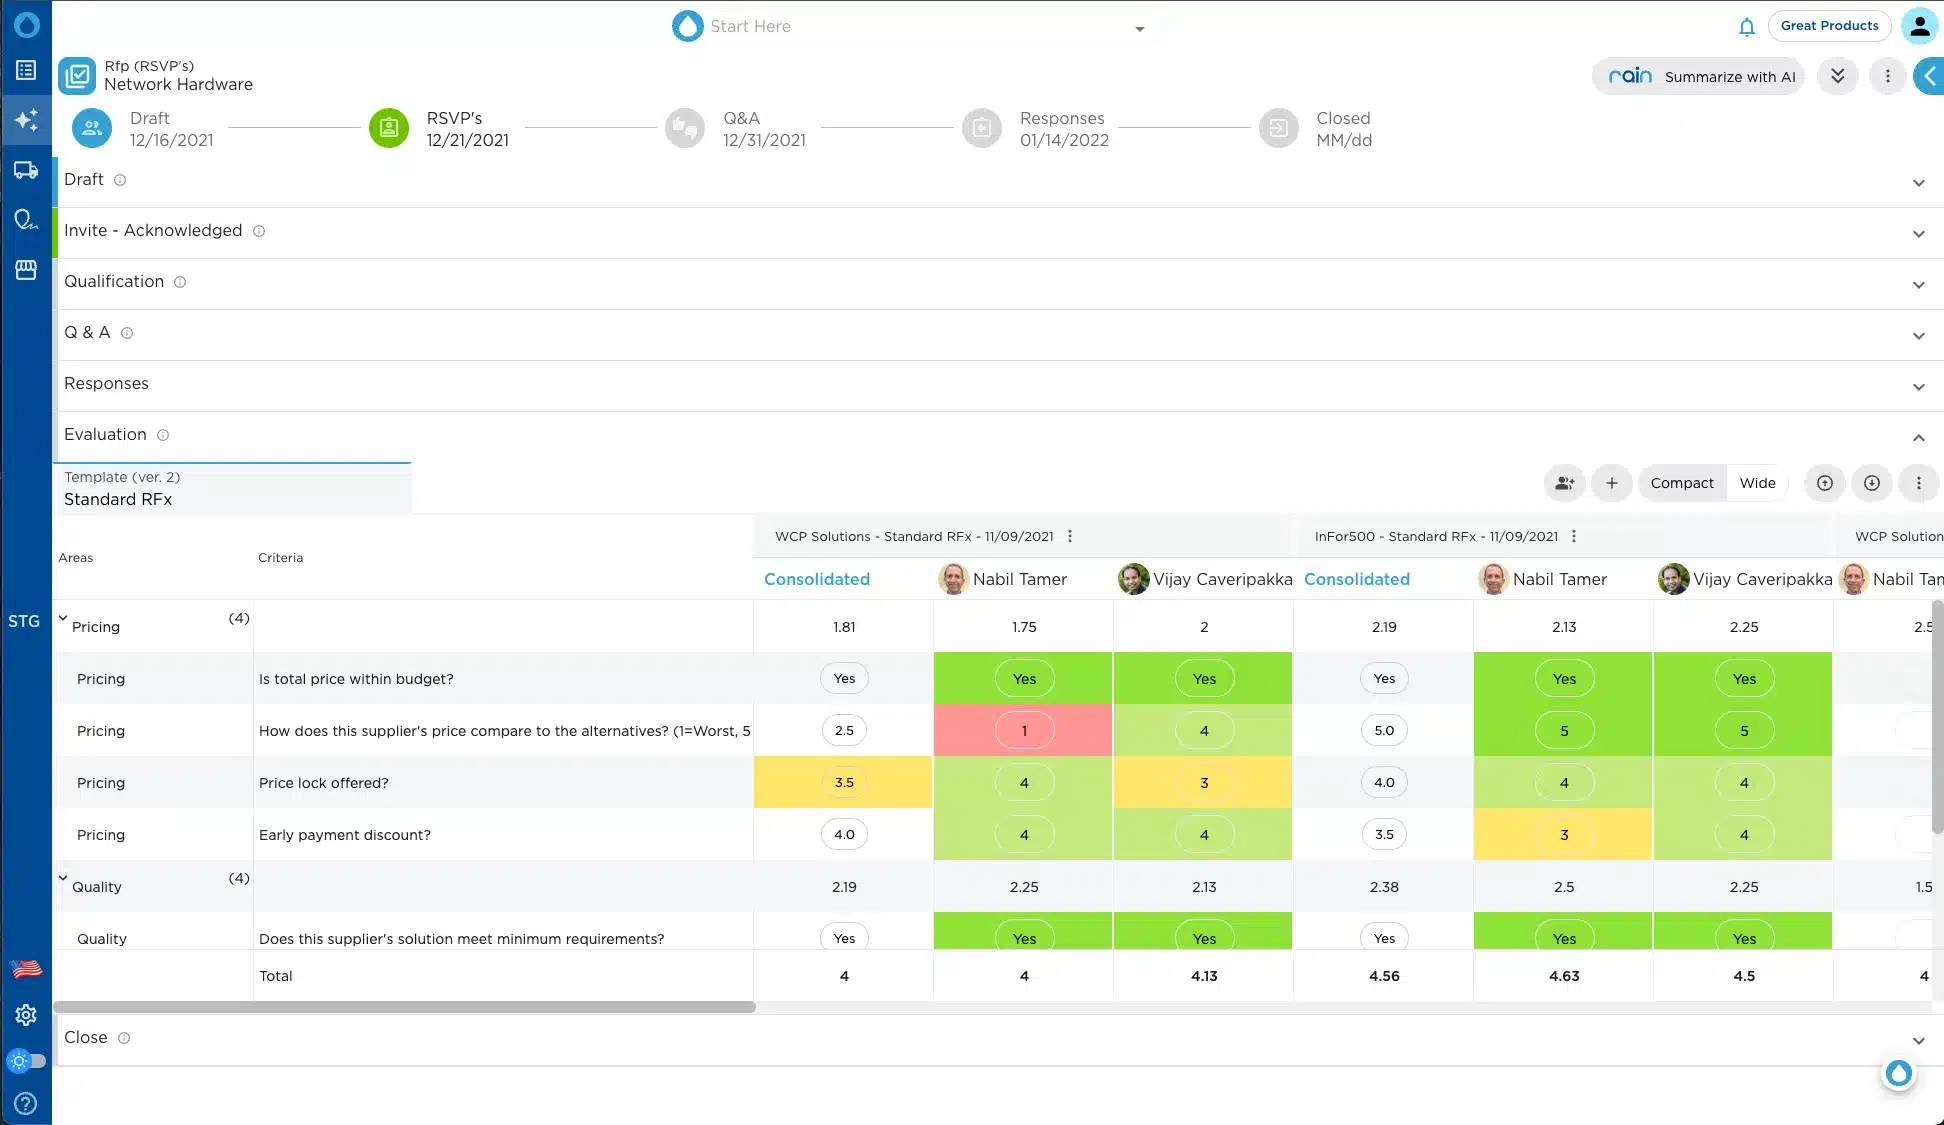Click WCP consolidated yellow 3.5 cell
1944x1125 pixels.
pos(843,783)
